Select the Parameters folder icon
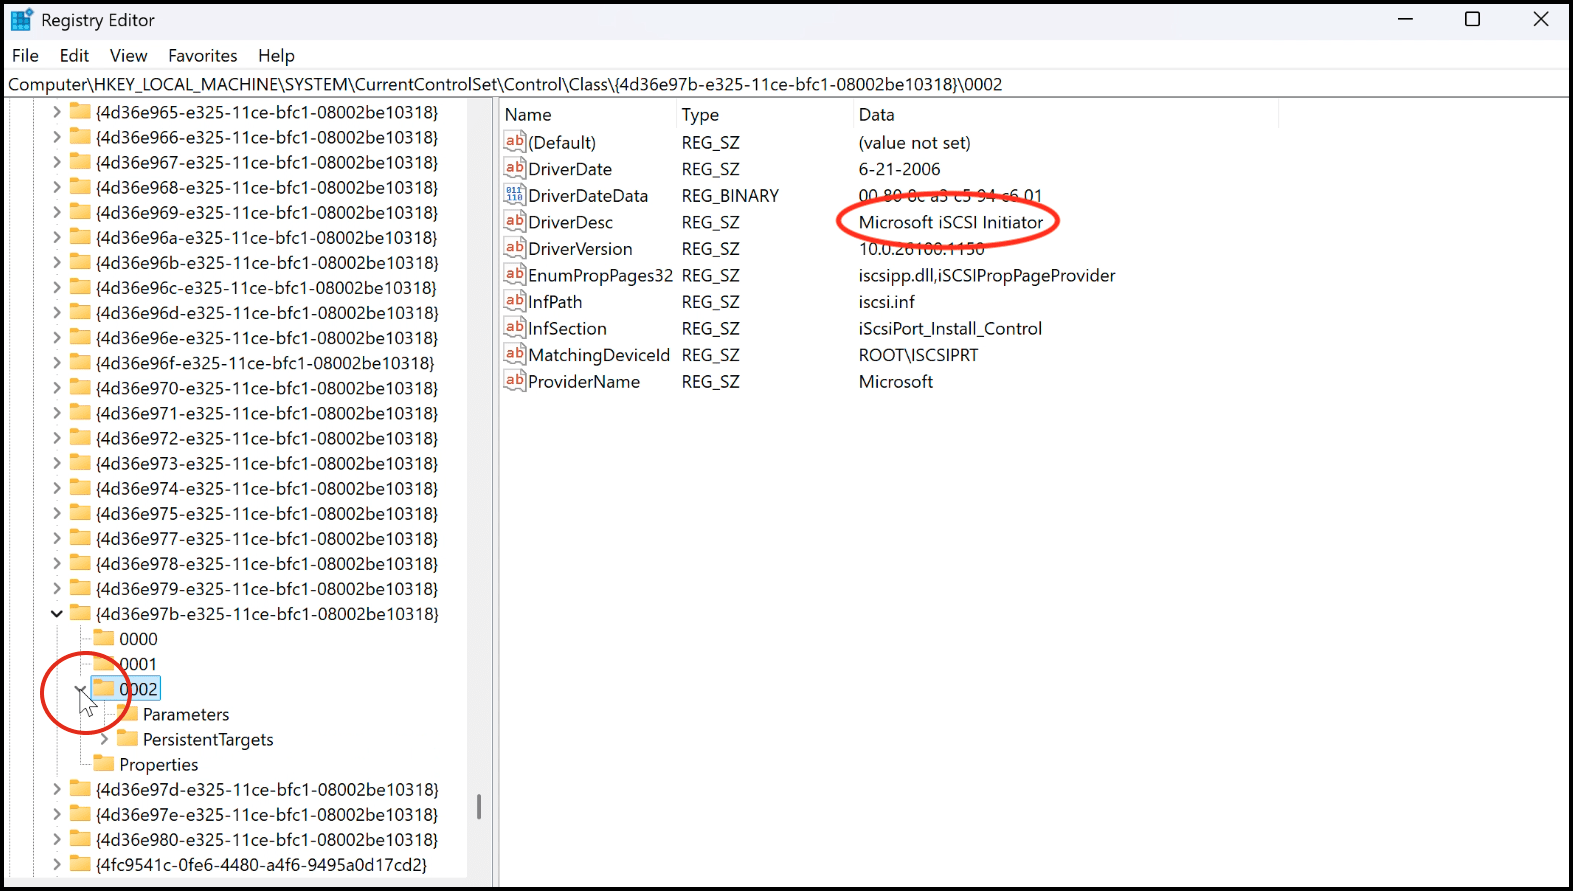Viewport: 1573px width, 891px height. click(x=127, y=714)
